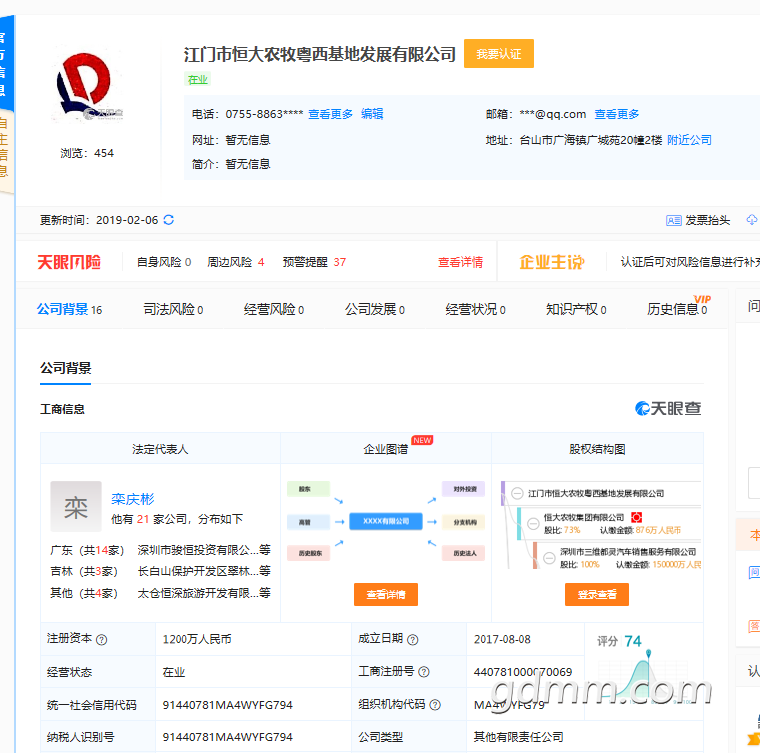Viewport: 760px width, 753px height.
Task: Open the 附近公司 link
Action: (689, 141)
